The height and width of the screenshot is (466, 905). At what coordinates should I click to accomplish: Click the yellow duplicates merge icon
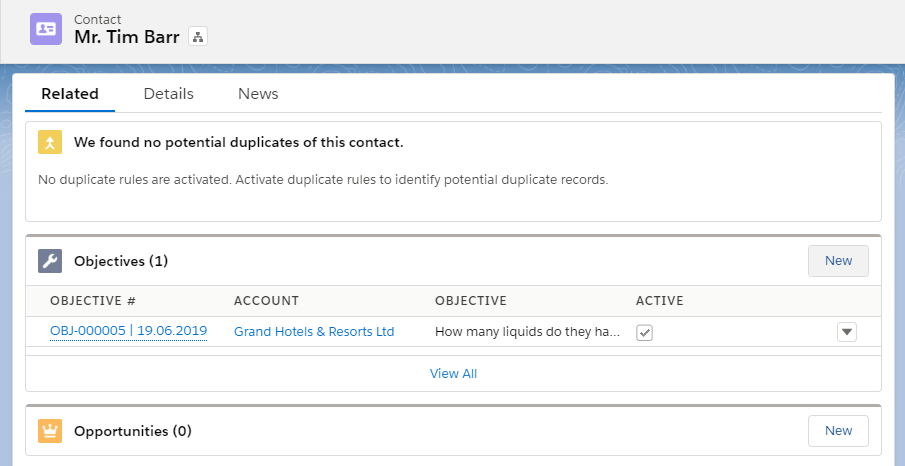[x=50, y=142]
